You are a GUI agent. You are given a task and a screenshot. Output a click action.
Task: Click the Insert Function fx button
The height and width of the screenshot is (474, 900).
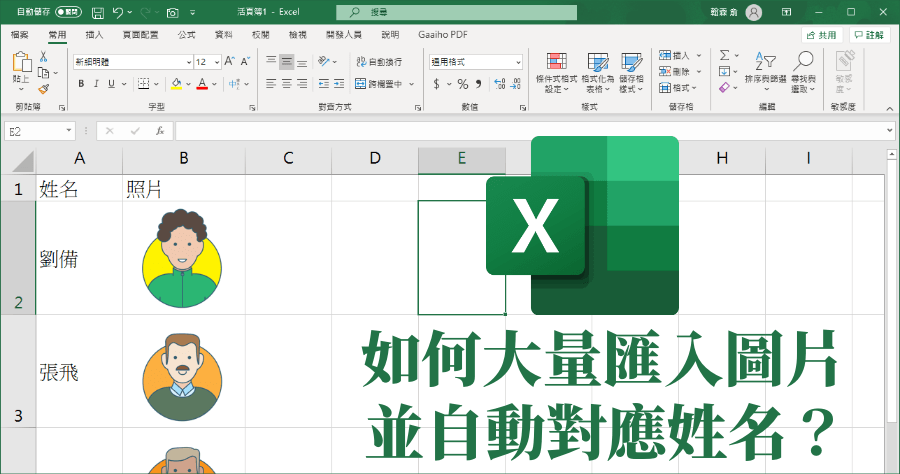pos(160,131)
